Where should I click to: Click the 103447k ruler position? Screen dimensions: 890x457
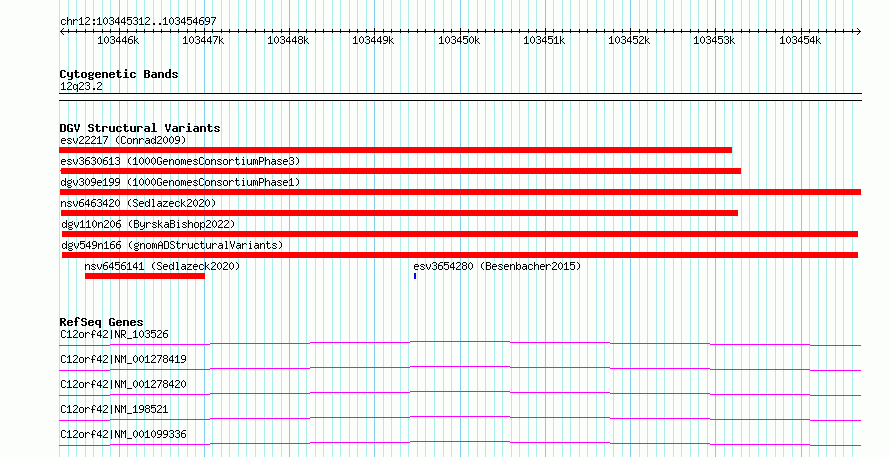(x=203, y=41)
